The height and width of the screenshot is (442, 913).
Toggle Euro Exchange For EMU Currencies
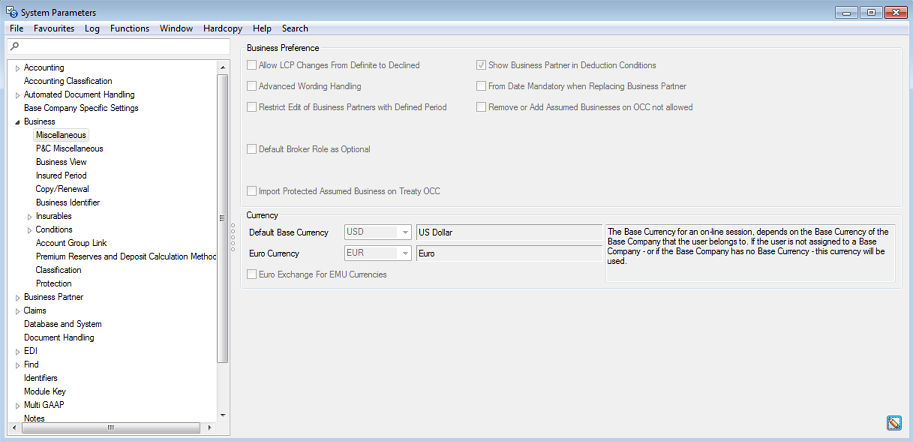(x=252, y=274)
